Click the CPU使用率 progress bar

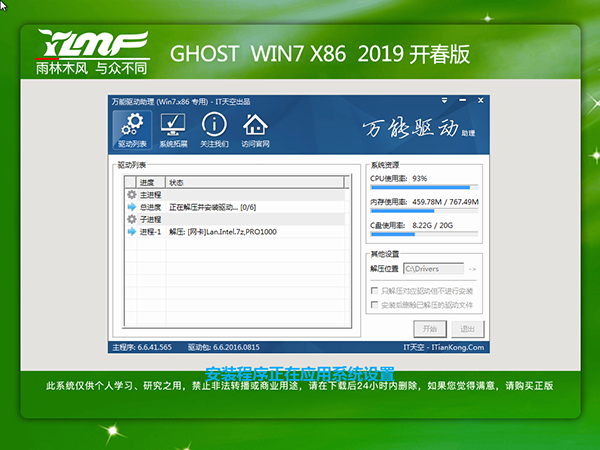(x=424, y=188)
